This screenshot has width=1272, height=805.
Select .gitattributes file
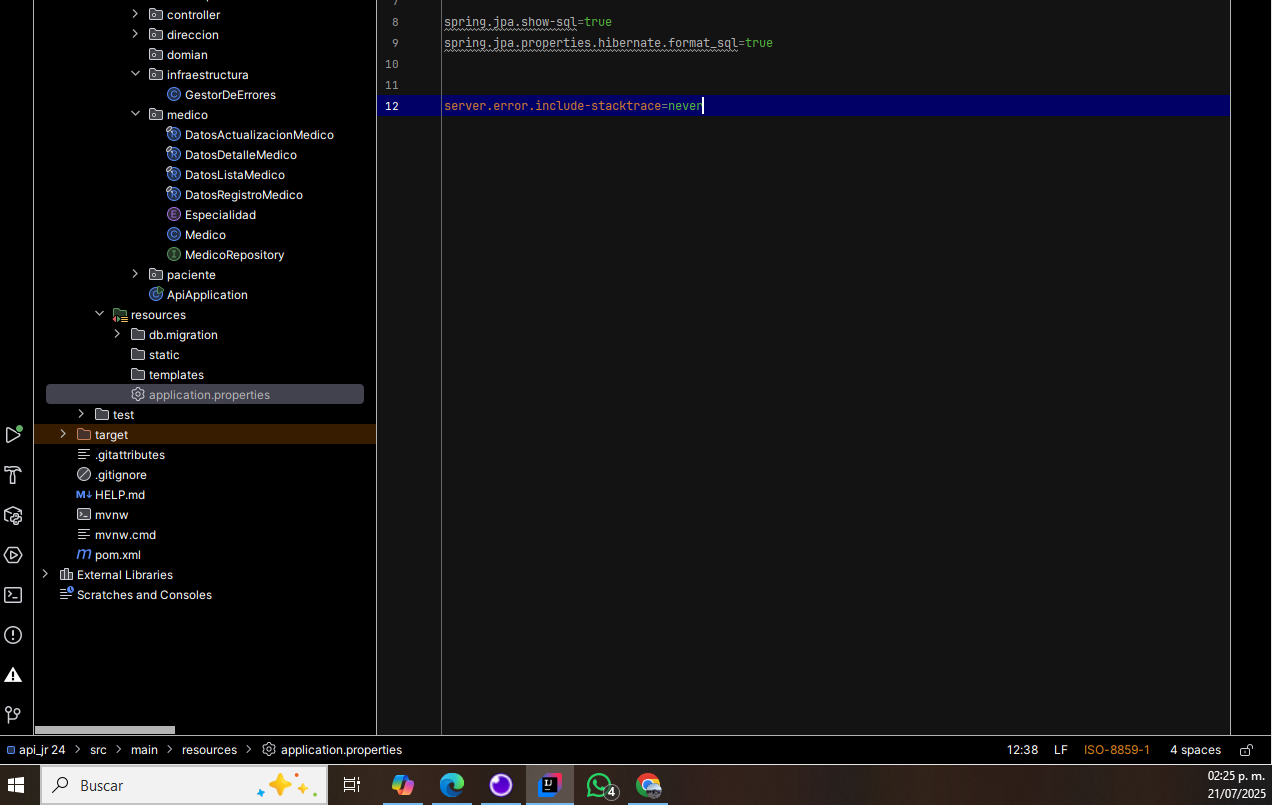point(130,455)
